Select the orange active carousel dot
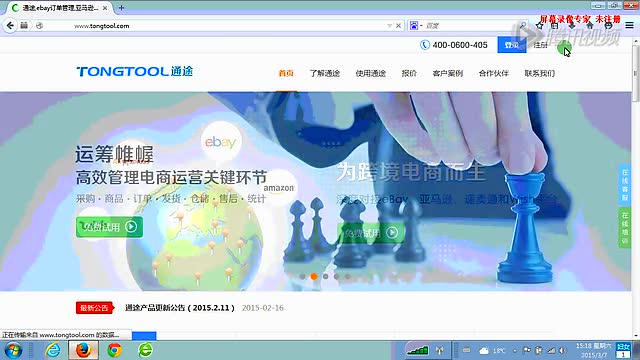Image resolution: width=640 pixels, height=360 pixels. pyautogui.click(x=314, y=276)
